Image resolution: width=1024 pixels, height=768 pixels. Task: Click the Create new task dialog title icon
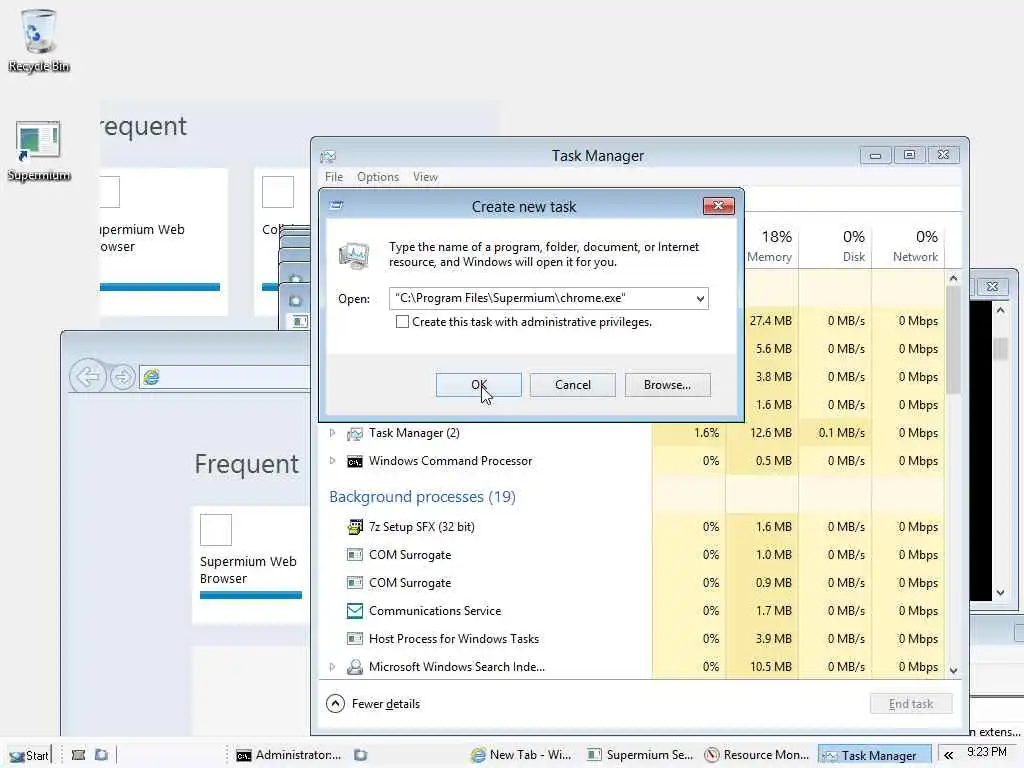pyautogui.click(x=336, y=206)
